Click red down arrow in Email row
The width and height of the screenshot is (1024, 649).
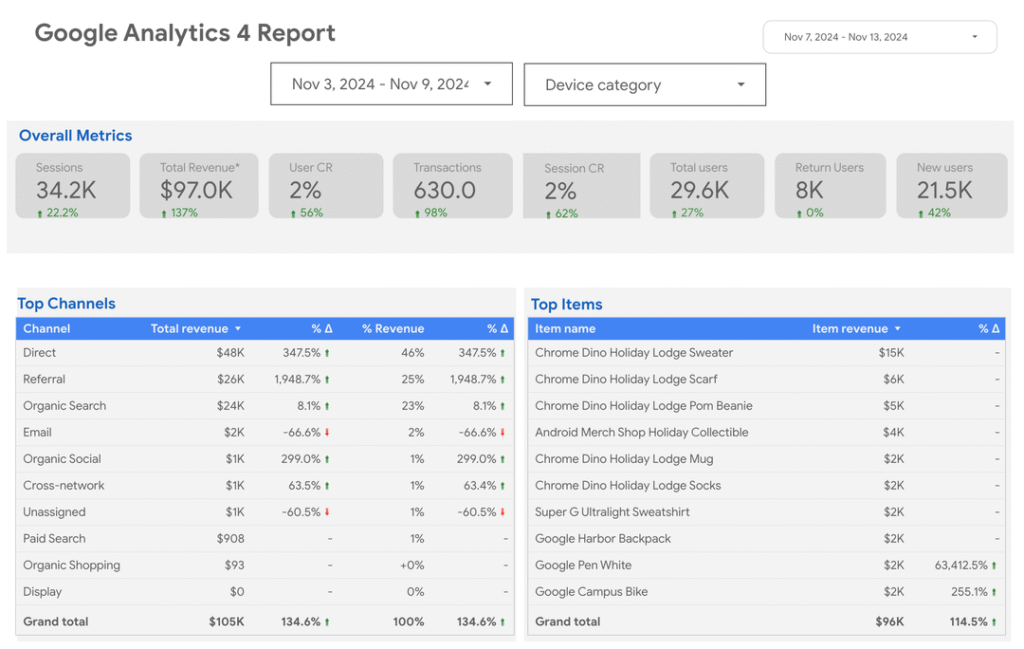pyautogui.click(x=327, y=433)
